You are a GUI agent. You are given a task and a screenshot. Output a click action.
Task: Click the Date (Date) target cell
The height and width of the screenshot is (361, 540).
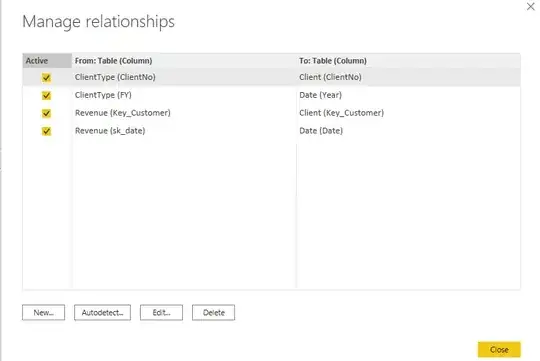[x=321, y=131]
